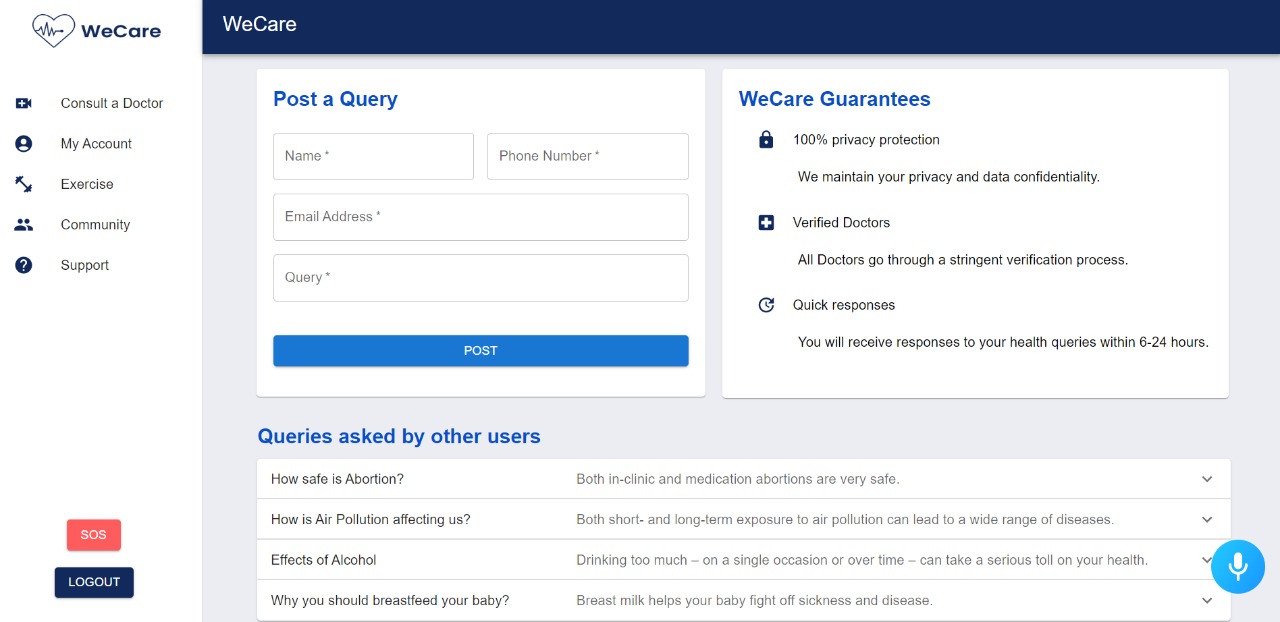Viewport: 1280px width, 622px height.
Task: Click the WeCare Guarantees heading
Action: pyautogui.click(x=835, y=99)
